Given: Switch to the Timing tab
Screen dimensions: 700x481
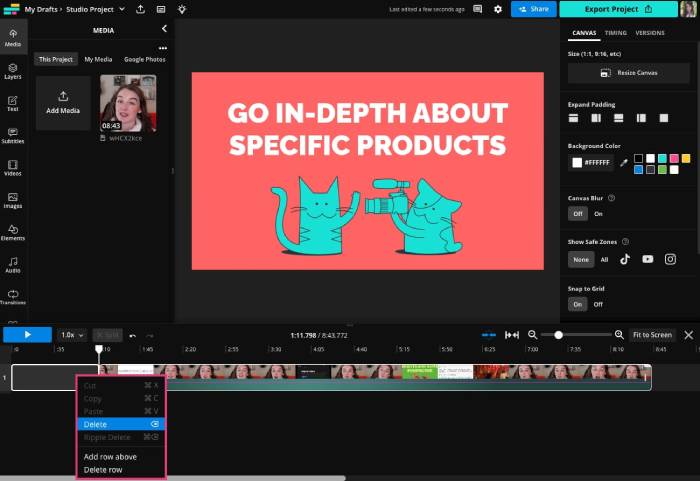Looking at the screenshot, I should [616, 33].
